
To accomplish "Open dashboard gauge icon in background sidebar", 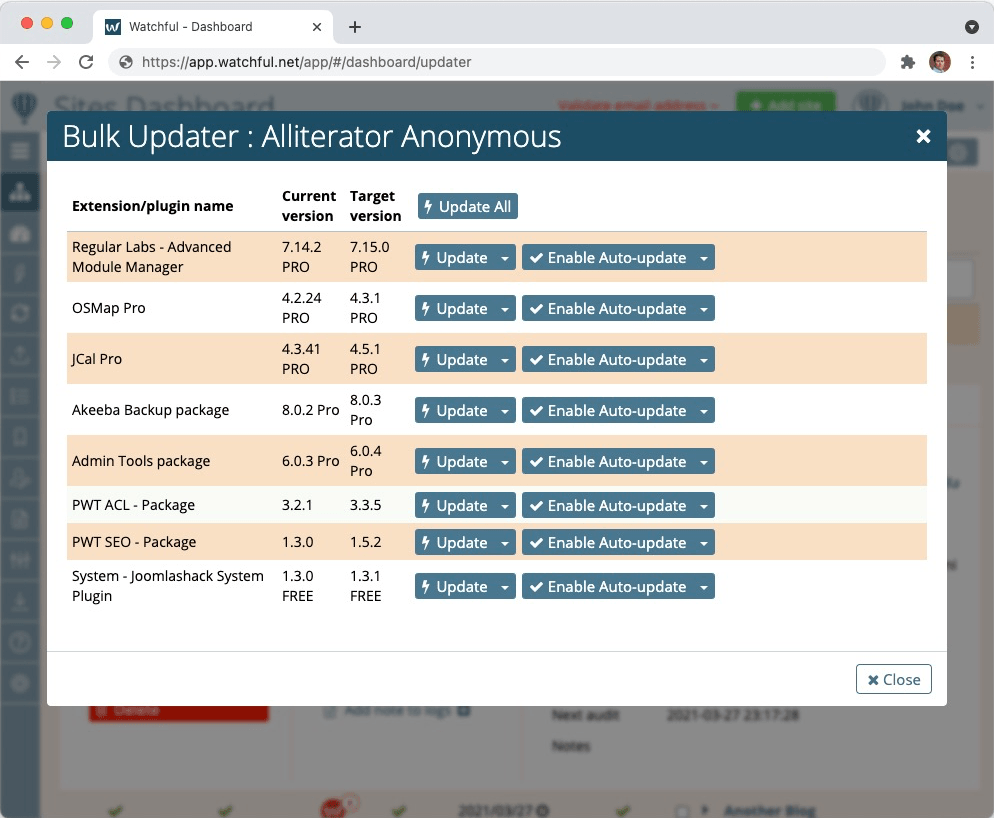I will point(20,234).
